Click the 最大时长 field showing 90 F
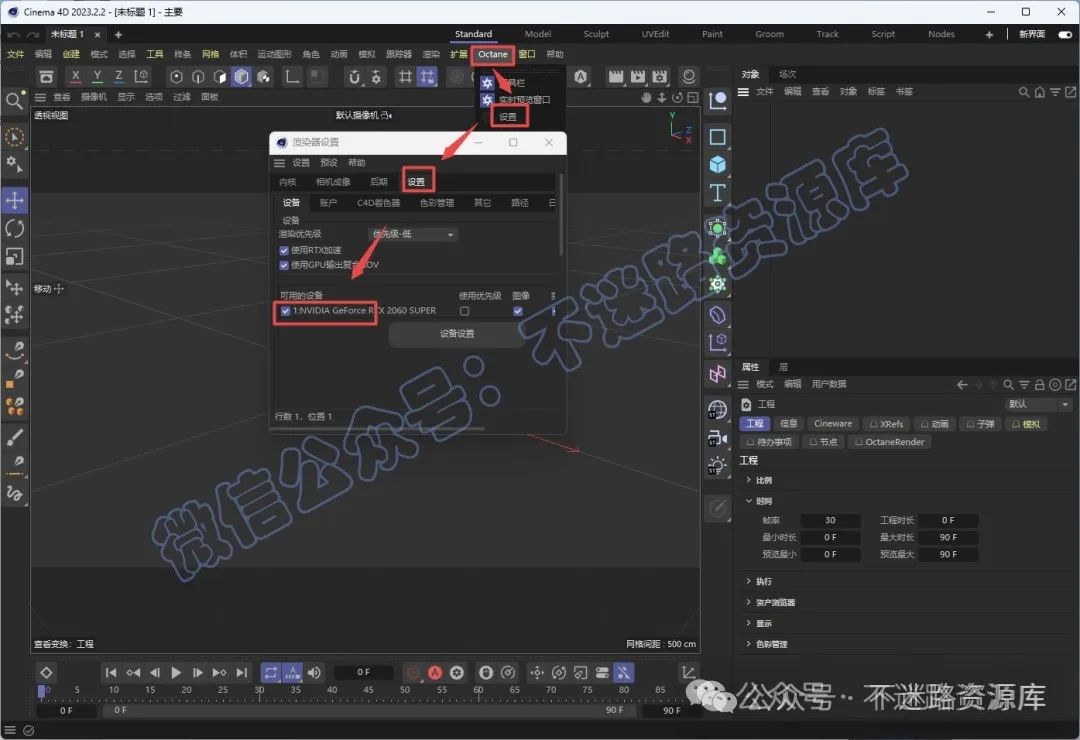The image size is (1080, 740). tap(948, 537)
